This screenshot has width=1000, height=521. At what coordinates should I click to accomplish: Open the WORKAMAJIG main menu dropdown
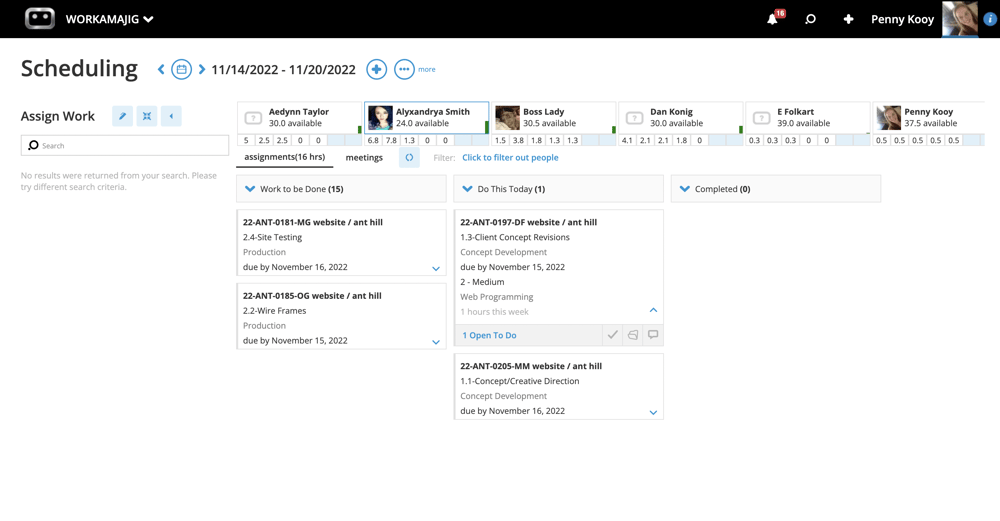109,19
